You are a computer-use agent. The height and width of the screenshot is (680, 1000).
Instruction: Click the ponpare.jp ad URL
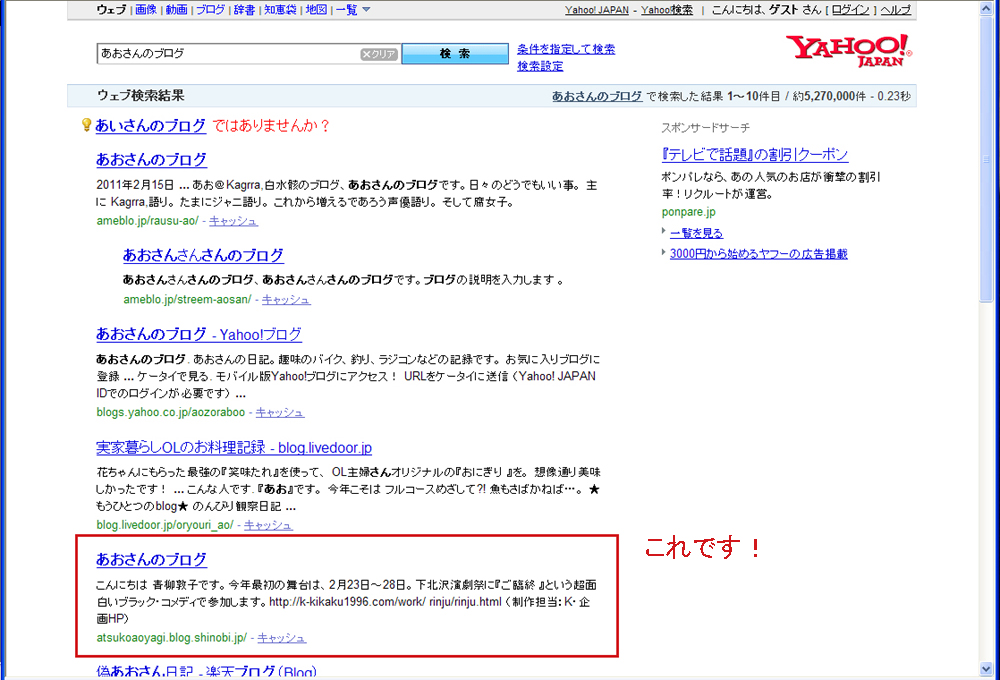click(x=689, y=212)
